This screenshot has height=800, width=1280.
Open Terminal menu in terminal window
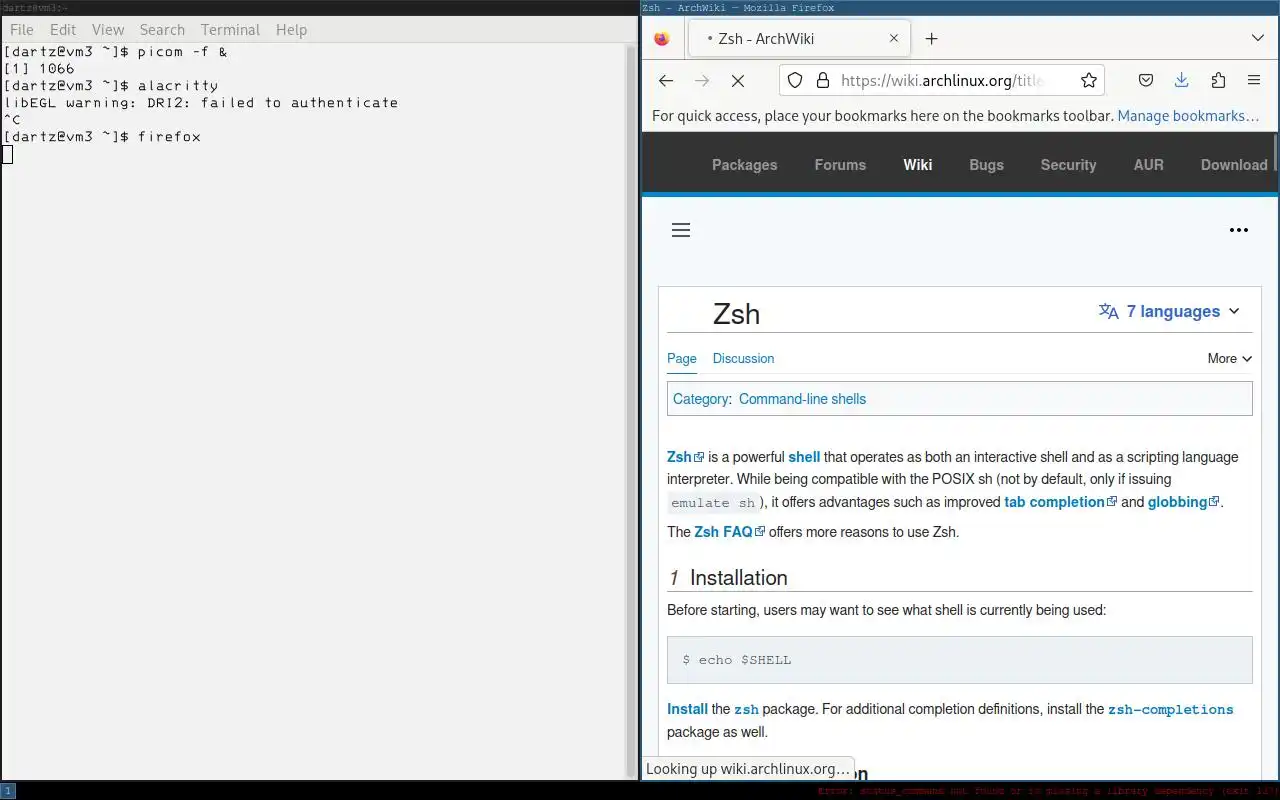pyautogui.click(x=230, y=30)
